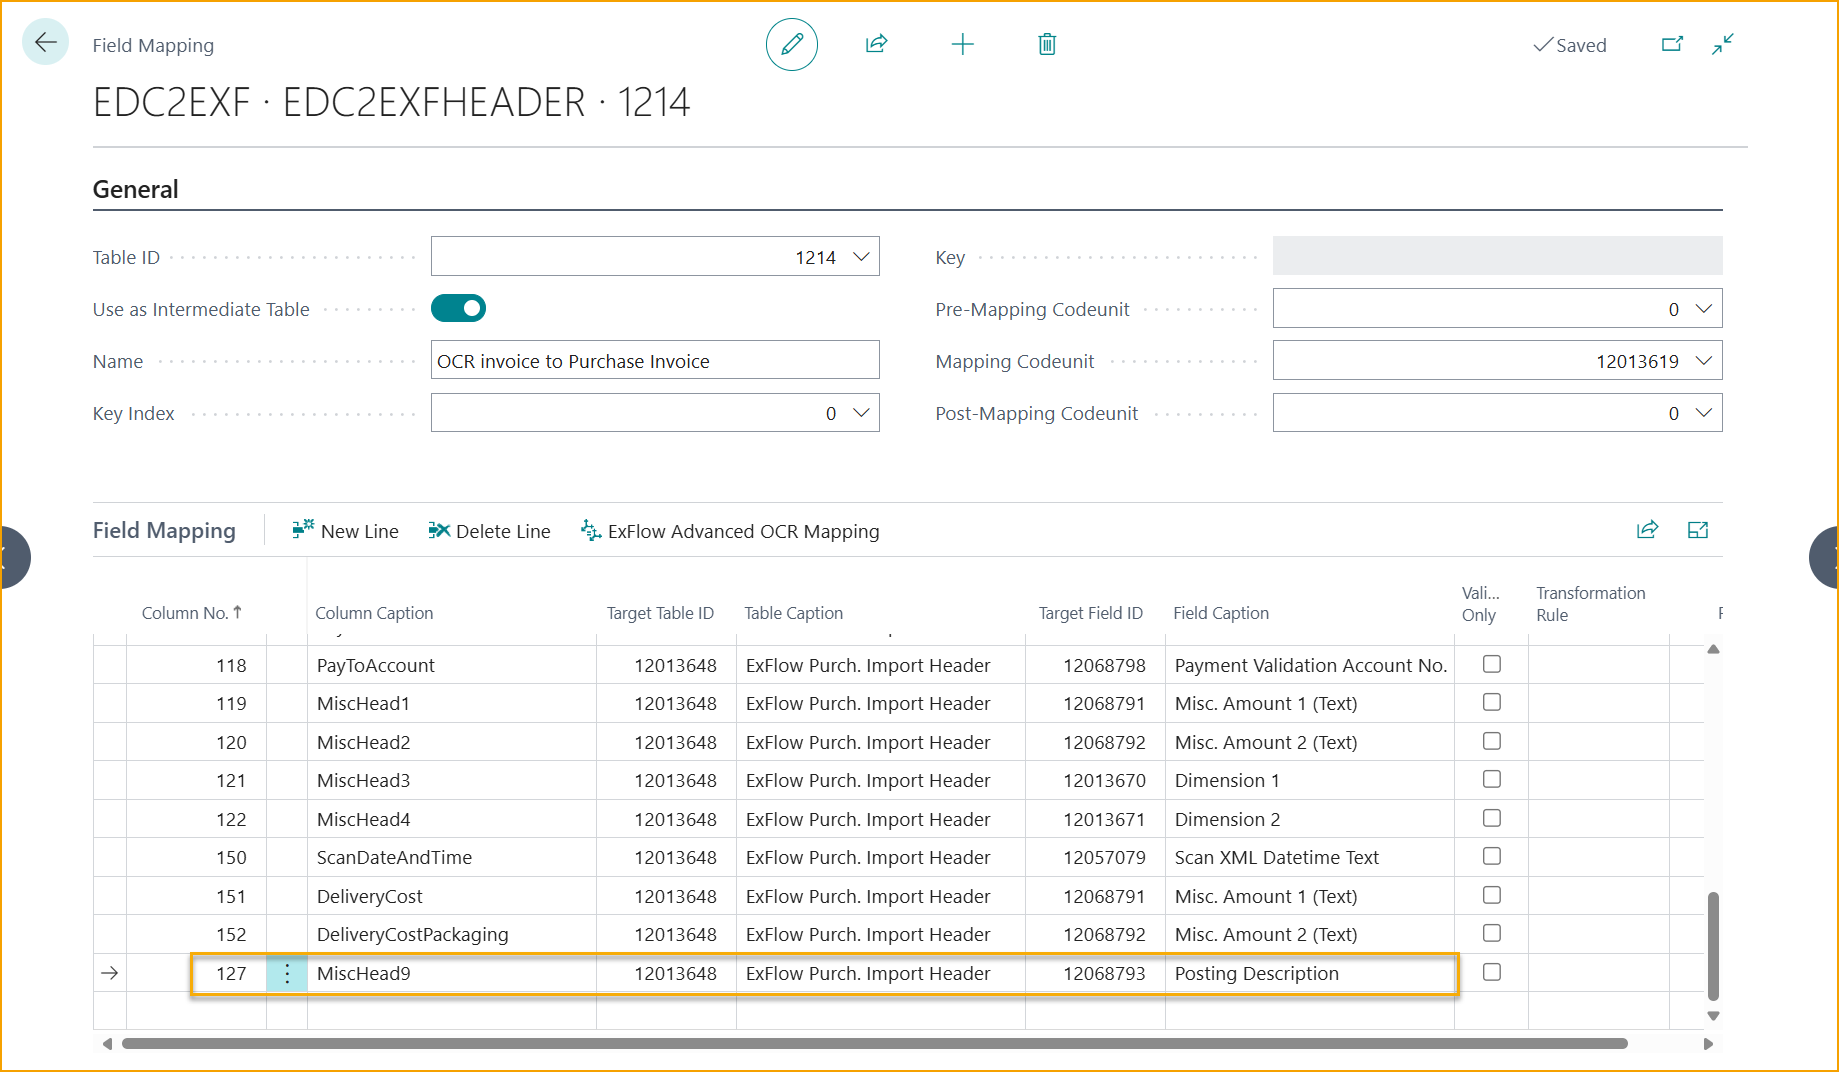Open page in new window icon
The image size is (1839, 1072).
1672,44
